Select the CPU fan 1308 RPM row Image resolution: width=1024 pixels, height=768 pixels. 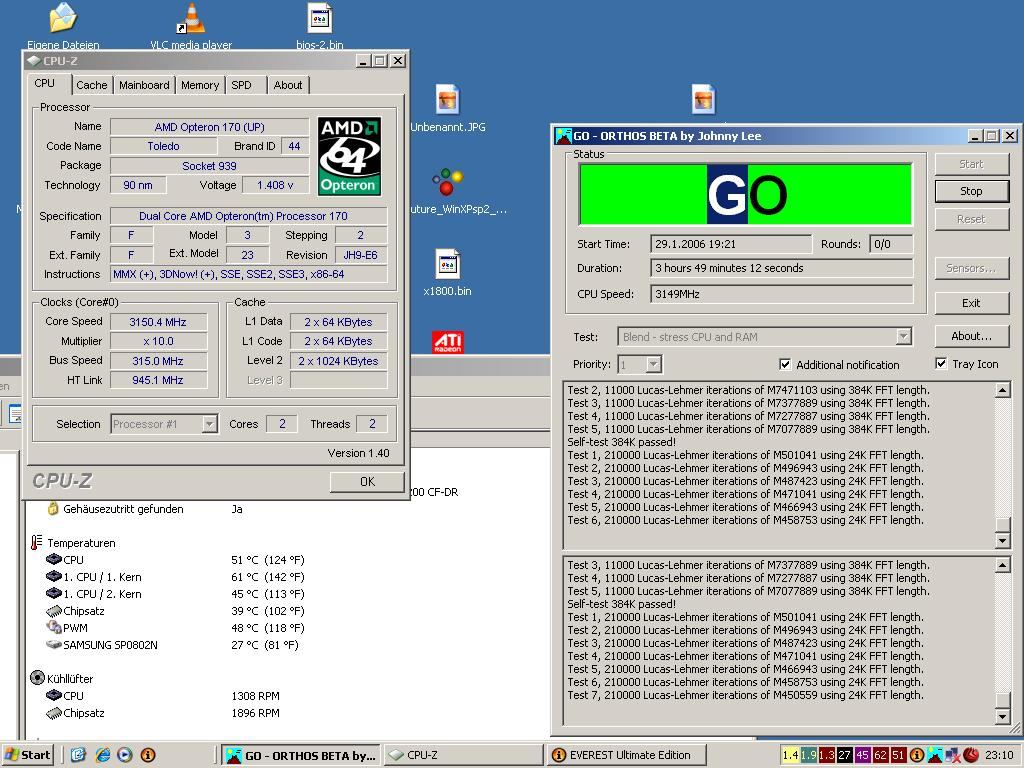pos(163,696)
